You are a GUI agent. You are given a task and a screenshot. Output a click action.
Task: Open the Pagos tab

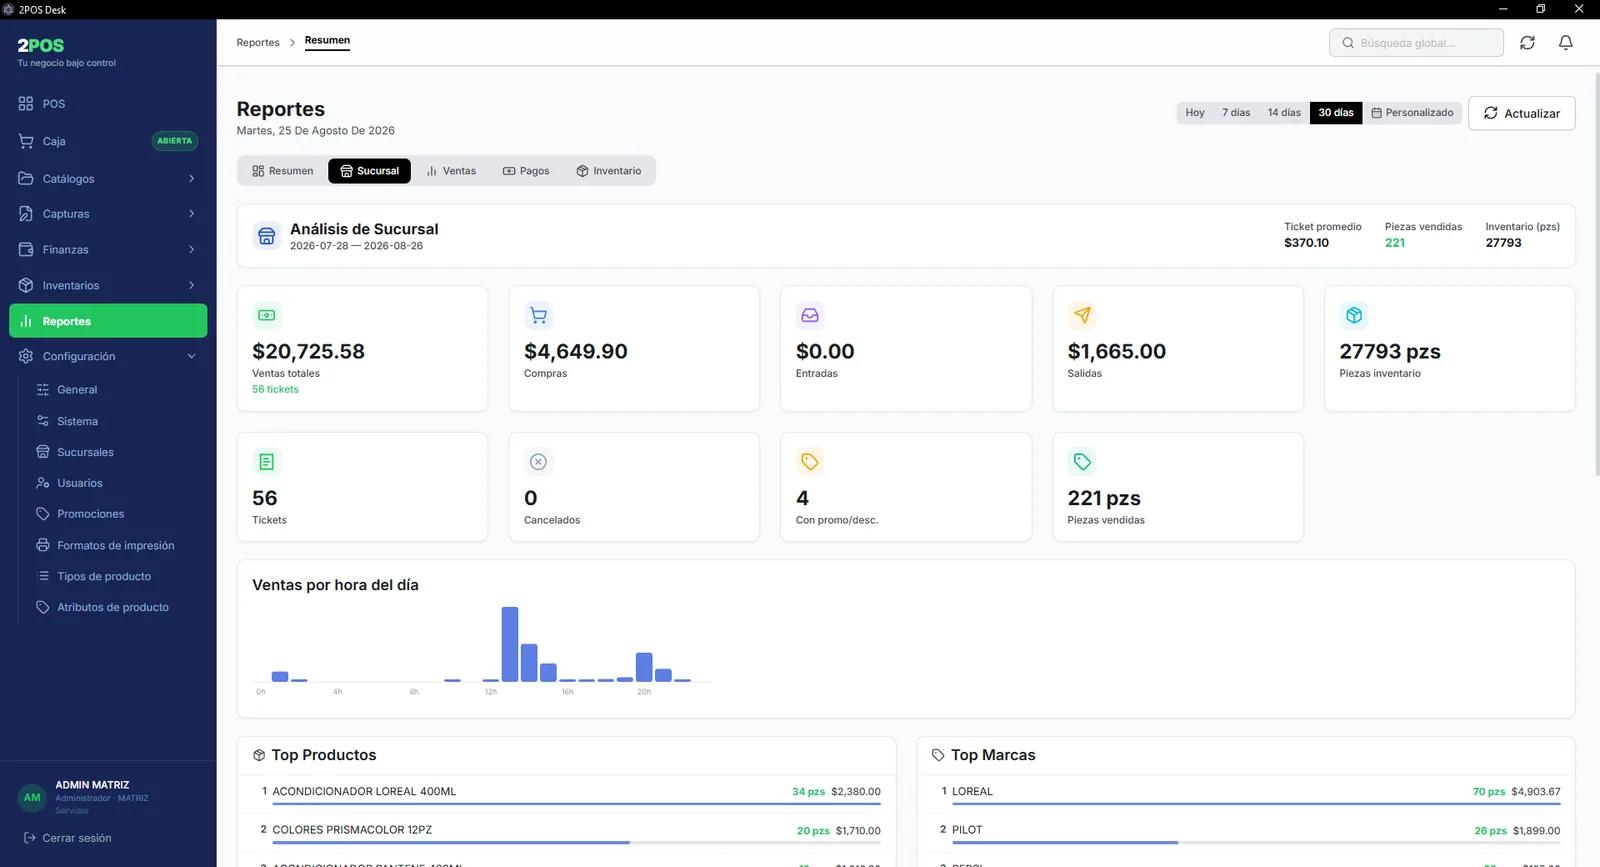(x=526, y=171)
